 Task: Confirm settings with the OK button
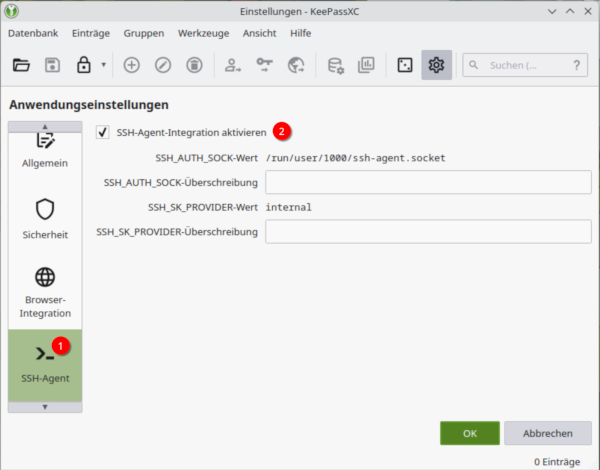tap(469, 433)
